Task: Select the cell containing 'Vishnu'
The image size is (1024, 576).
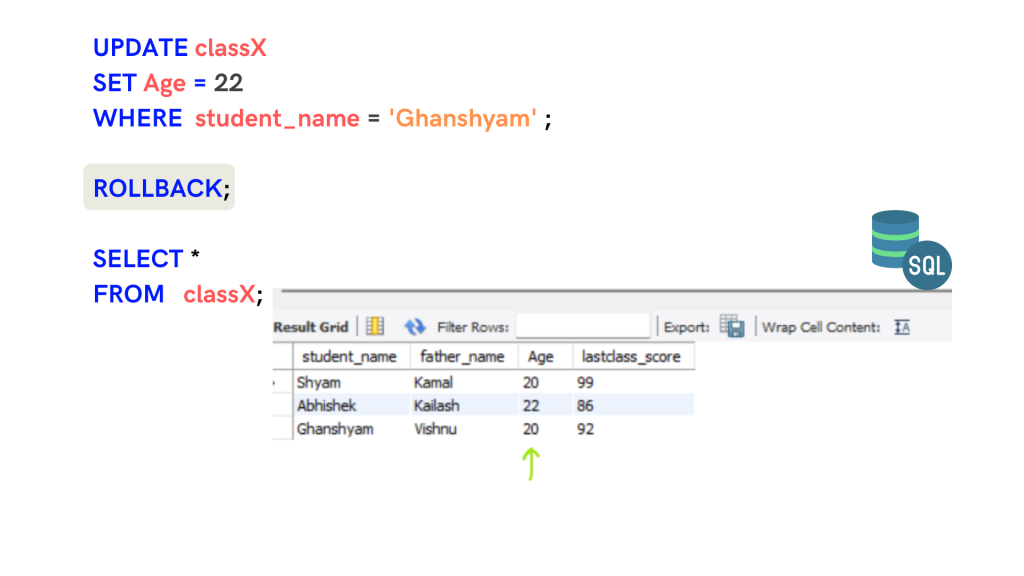Action: (x=464, y=428)
